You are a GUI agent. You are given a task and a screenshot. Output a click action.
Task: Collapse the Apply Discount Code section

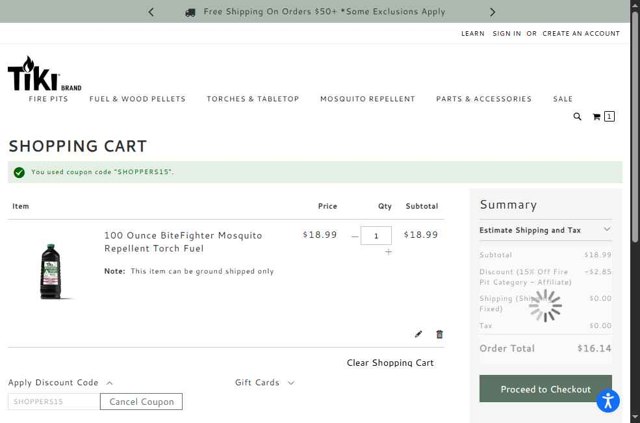pos(60,383)
